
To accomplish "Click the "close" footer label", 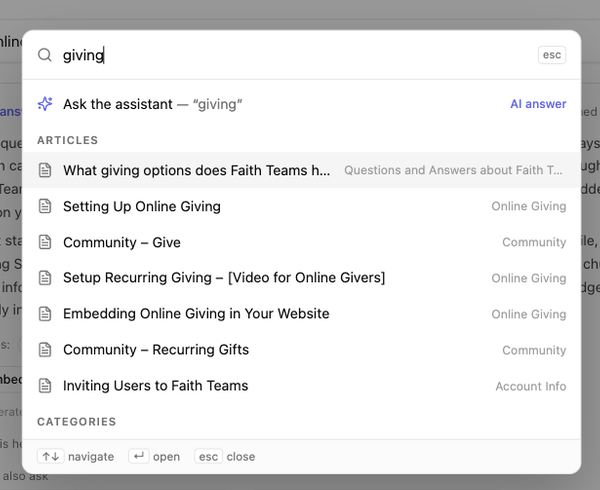I will 241,456.
